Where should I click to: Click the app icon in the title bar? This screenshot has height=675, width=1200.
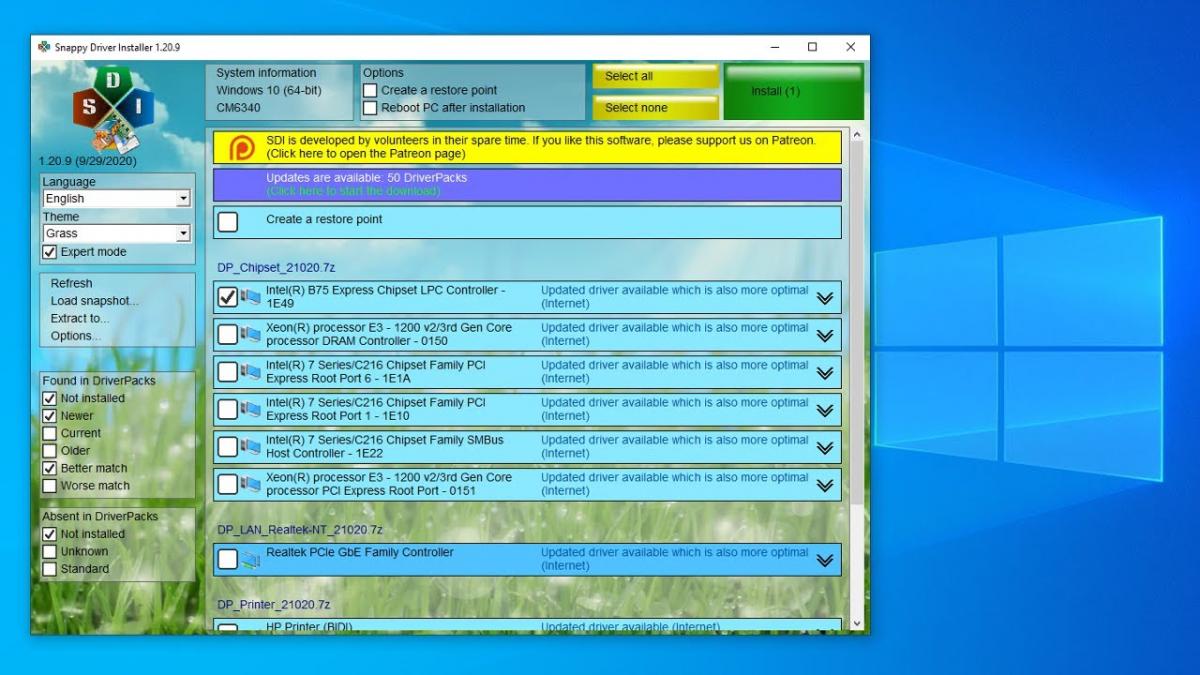point(44,47)
